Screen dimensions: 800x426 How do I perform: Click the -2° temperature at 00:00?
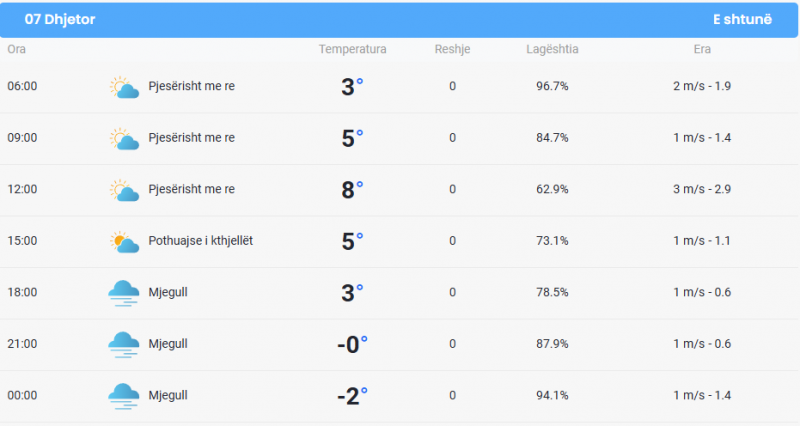352,396
